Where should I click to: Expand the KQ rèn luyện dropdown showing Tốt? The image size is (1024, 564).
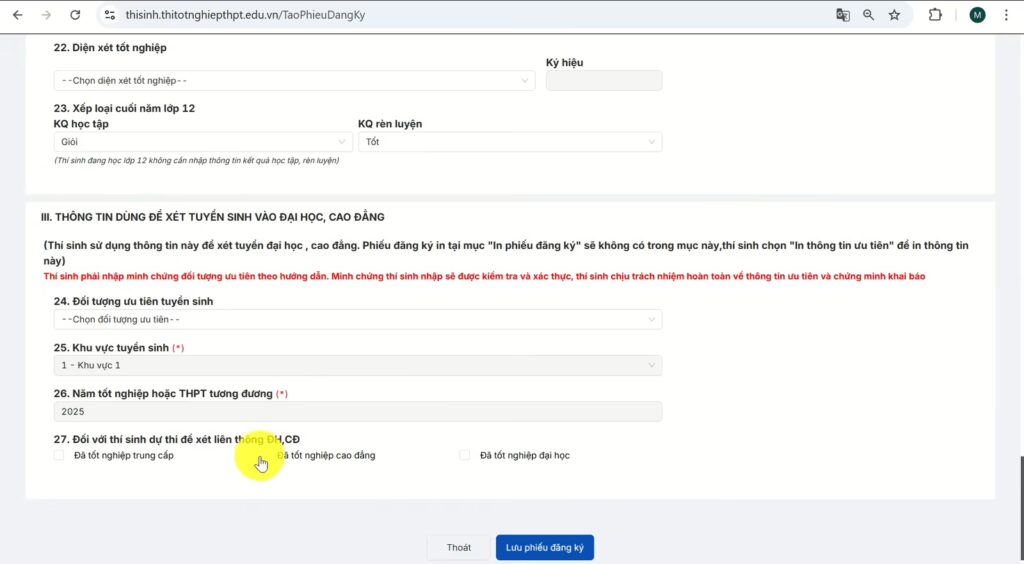(x=510, y=142)
